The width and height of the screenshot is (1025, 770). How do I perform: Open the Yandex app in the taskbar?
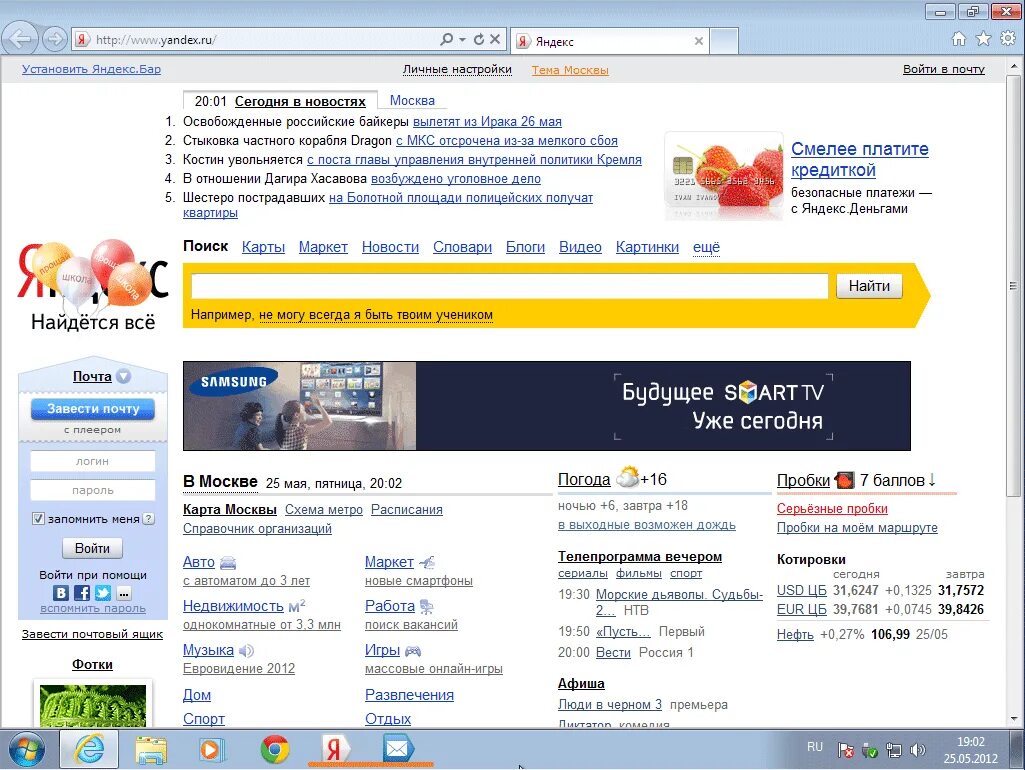335,749
